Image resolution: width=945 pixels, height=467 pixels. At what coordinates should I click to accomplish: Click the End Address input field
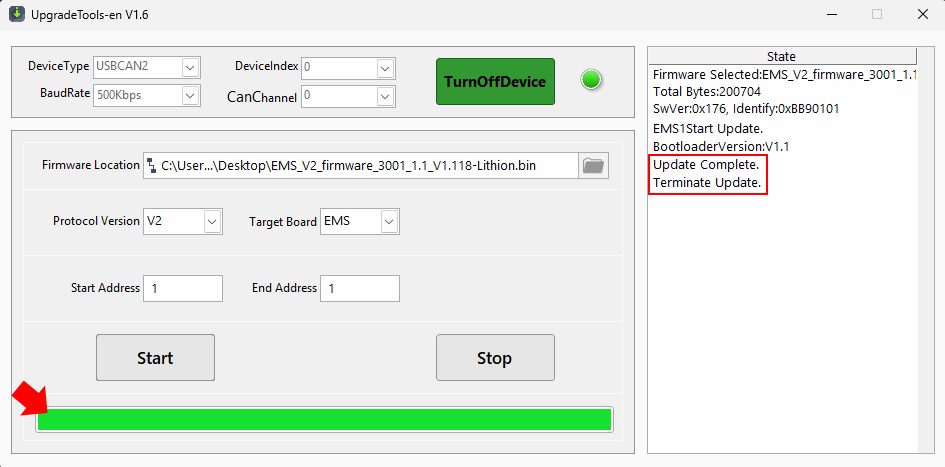(x=360, y=289)
